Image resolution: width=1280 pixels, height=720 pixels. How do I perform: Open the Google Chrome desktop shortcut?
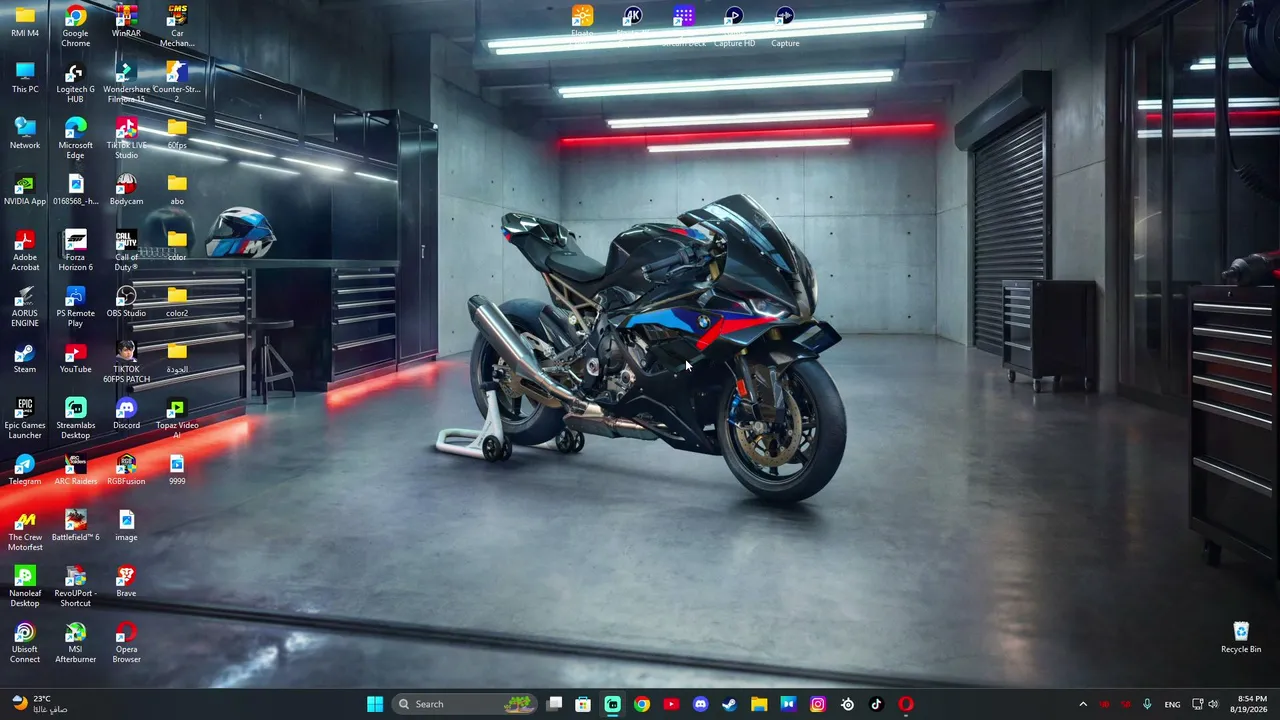click(x=75, y=26)
